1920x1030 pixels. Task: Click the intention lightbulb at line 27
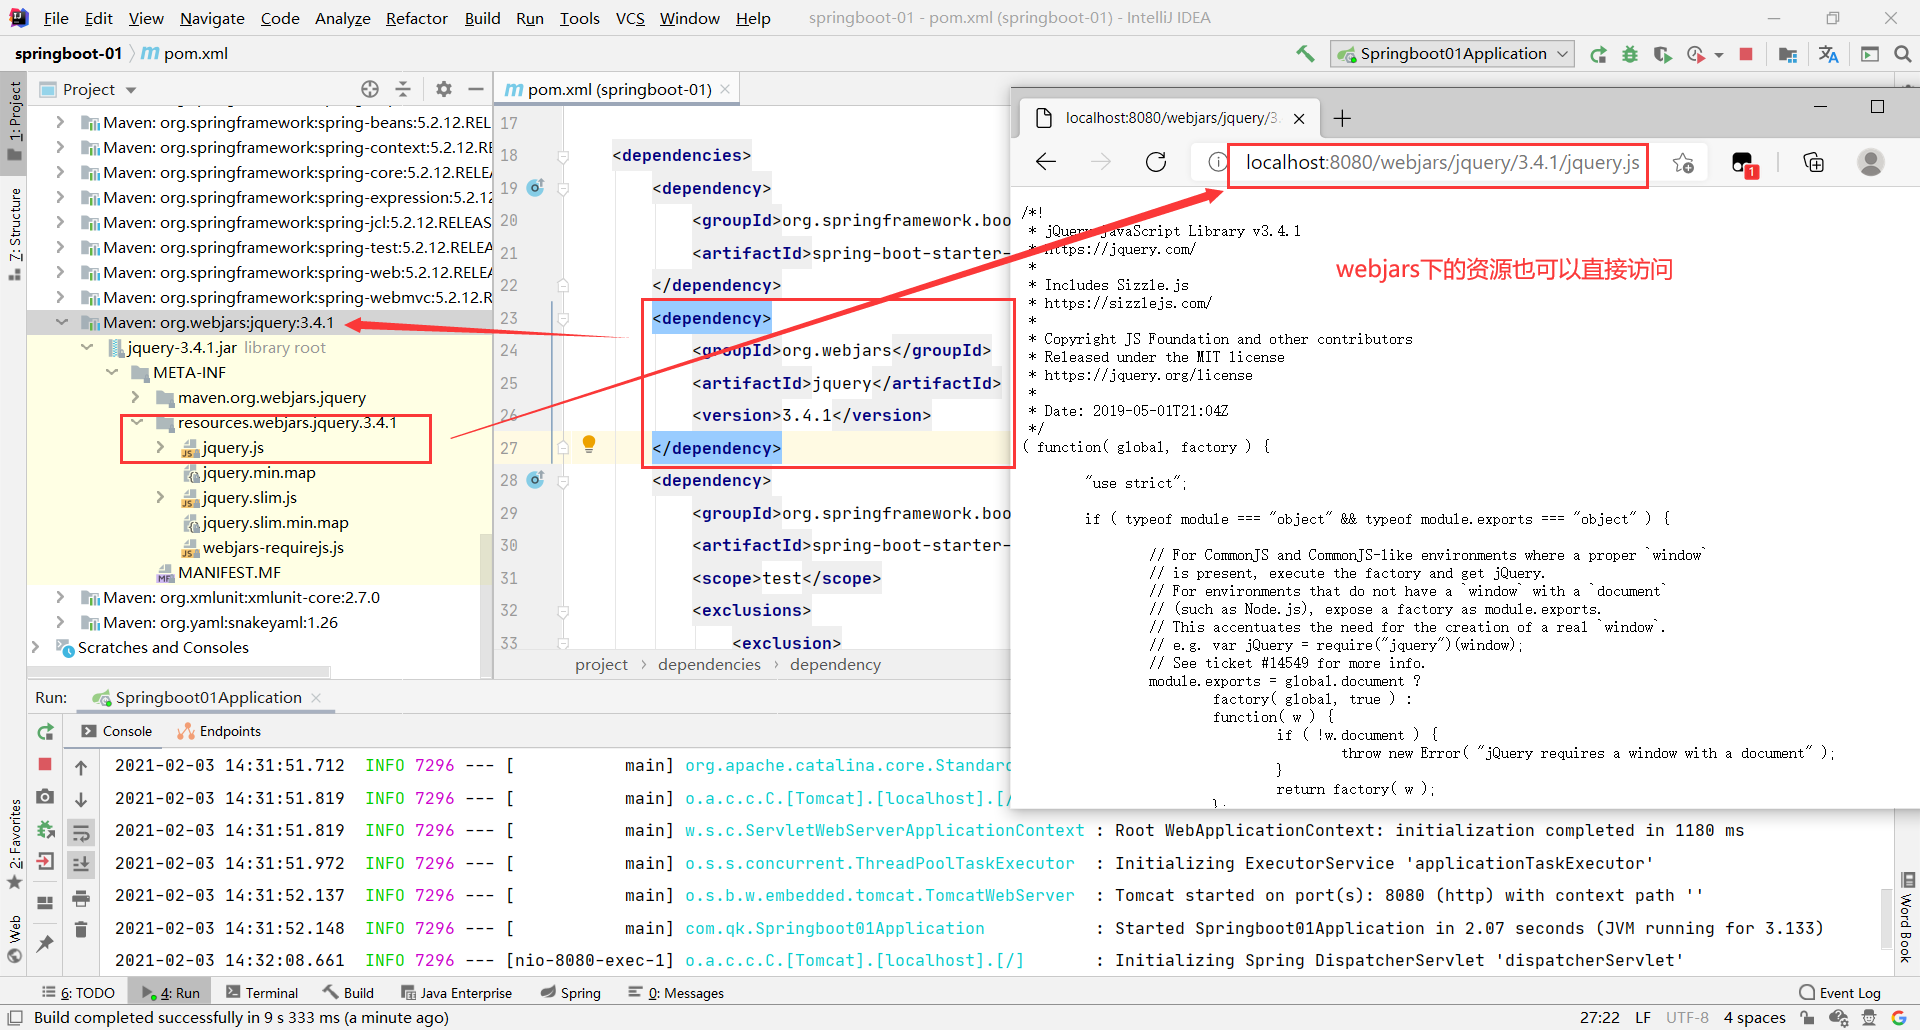pyautogui.click(x=589, y=444)
